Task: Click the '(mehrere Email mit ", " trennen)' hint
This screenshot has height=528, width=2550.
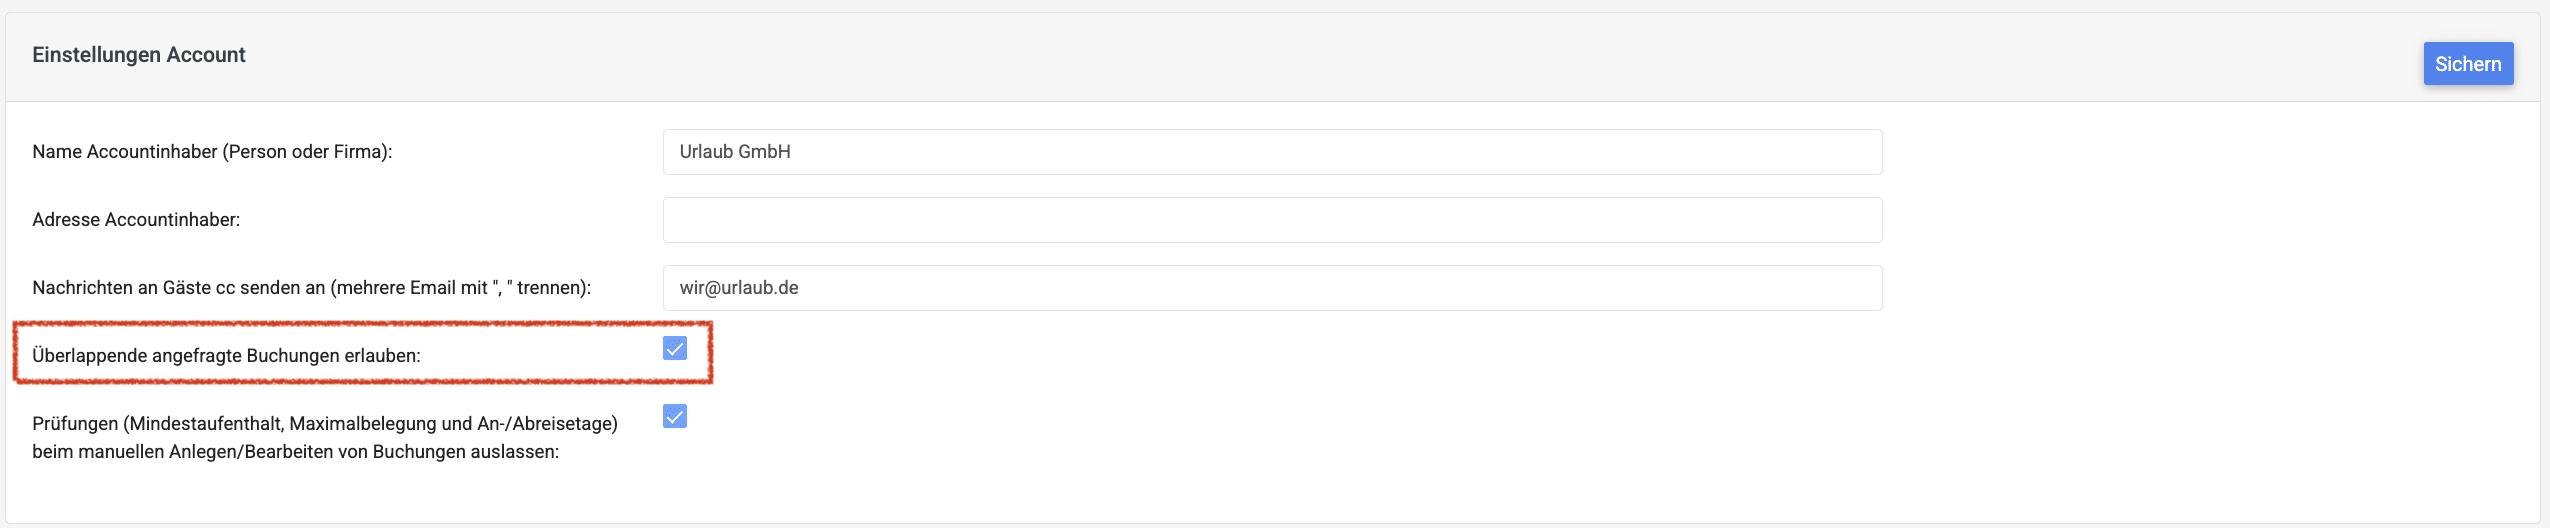Action: click(461, 288)
